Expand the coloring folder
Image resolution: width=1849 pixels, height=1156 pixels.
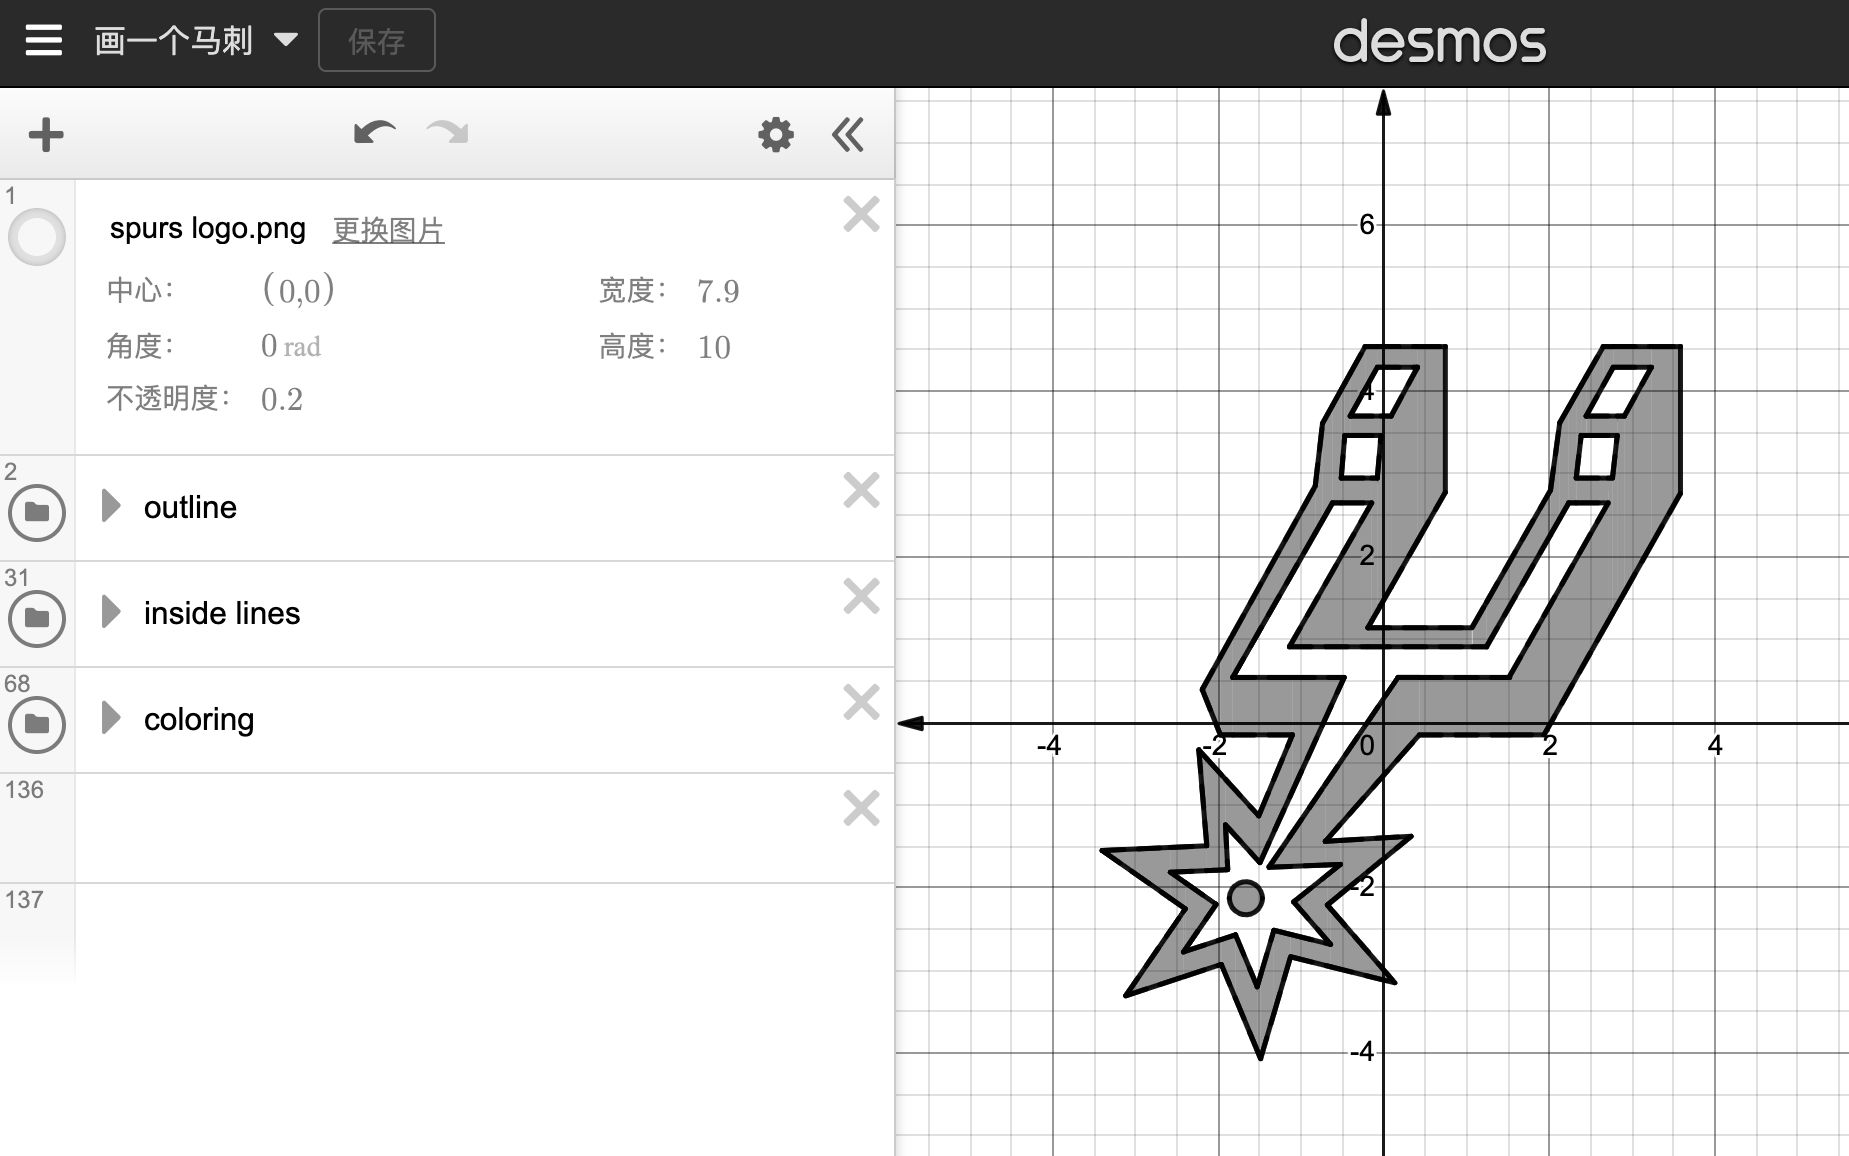[111, 718]
